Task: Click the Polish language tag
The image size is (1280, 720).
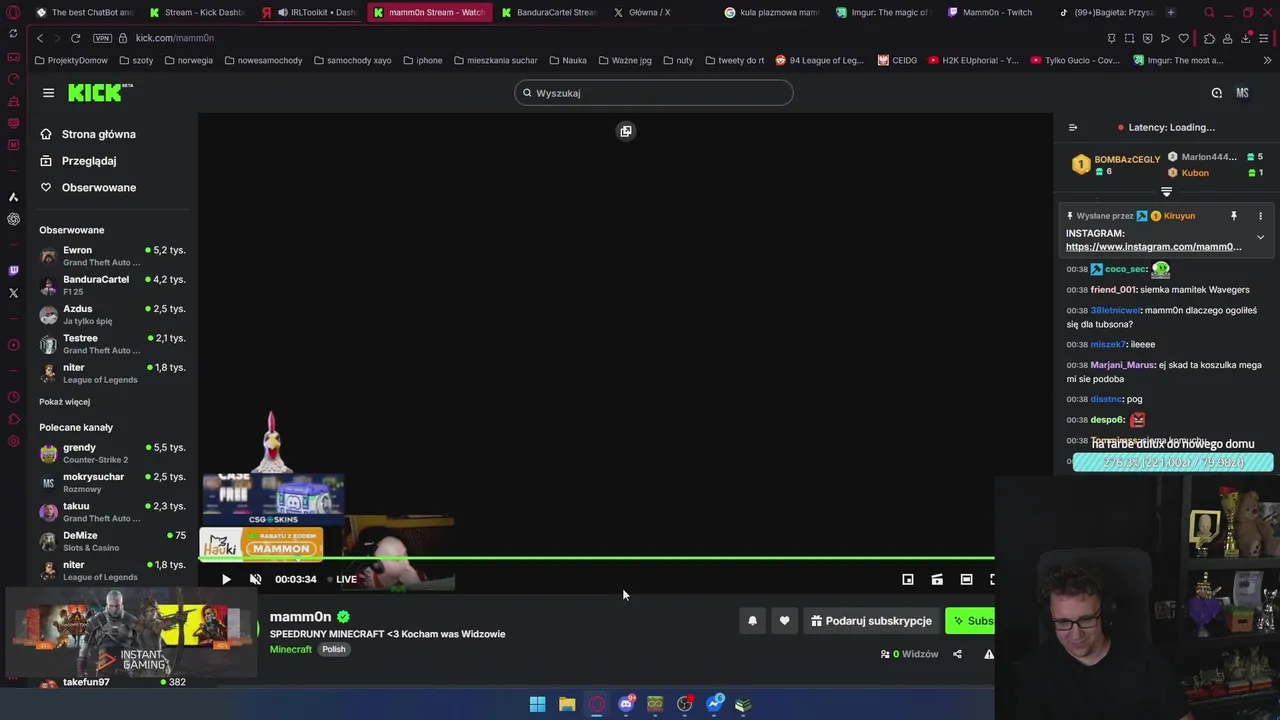Action: coord(334,650)
